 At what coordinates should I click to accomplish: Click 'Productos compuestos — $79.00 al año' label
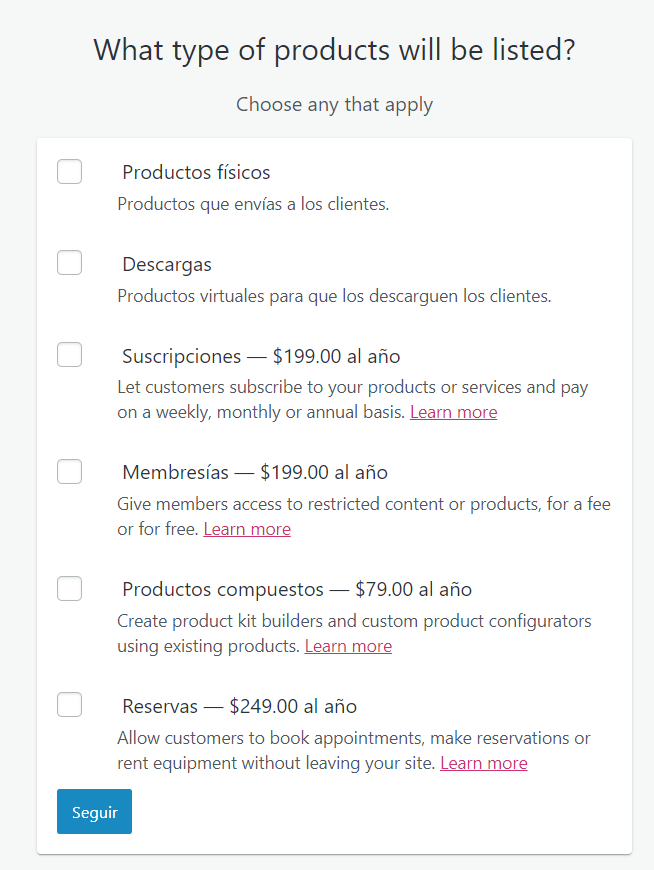click(297, 589)
